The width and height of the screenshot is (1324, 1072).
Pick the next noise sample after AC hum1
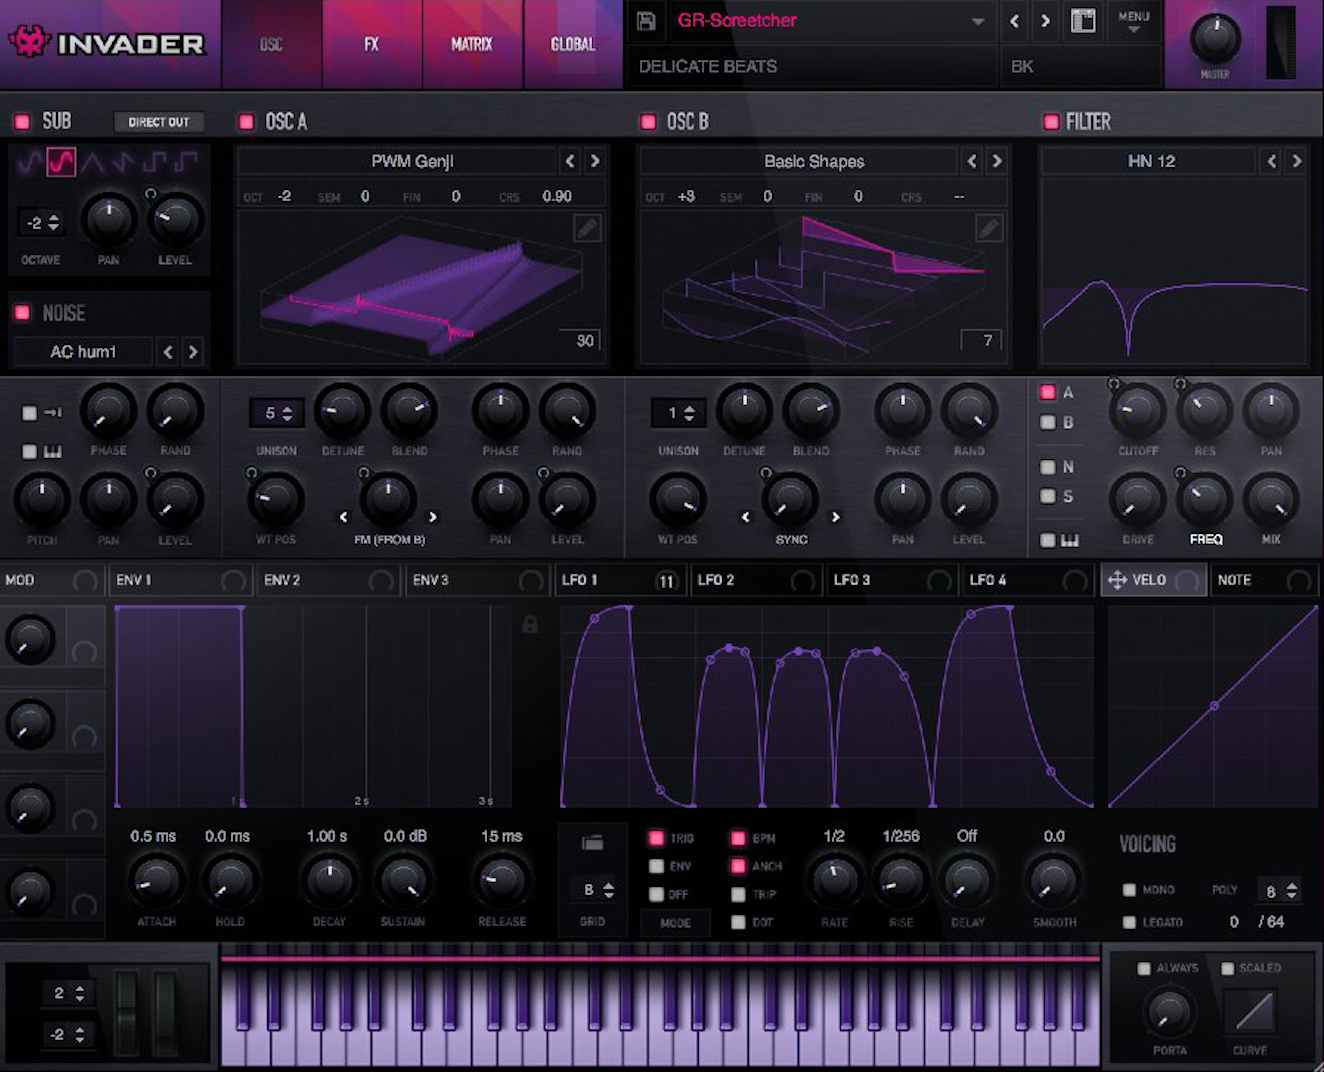(193, 352)
